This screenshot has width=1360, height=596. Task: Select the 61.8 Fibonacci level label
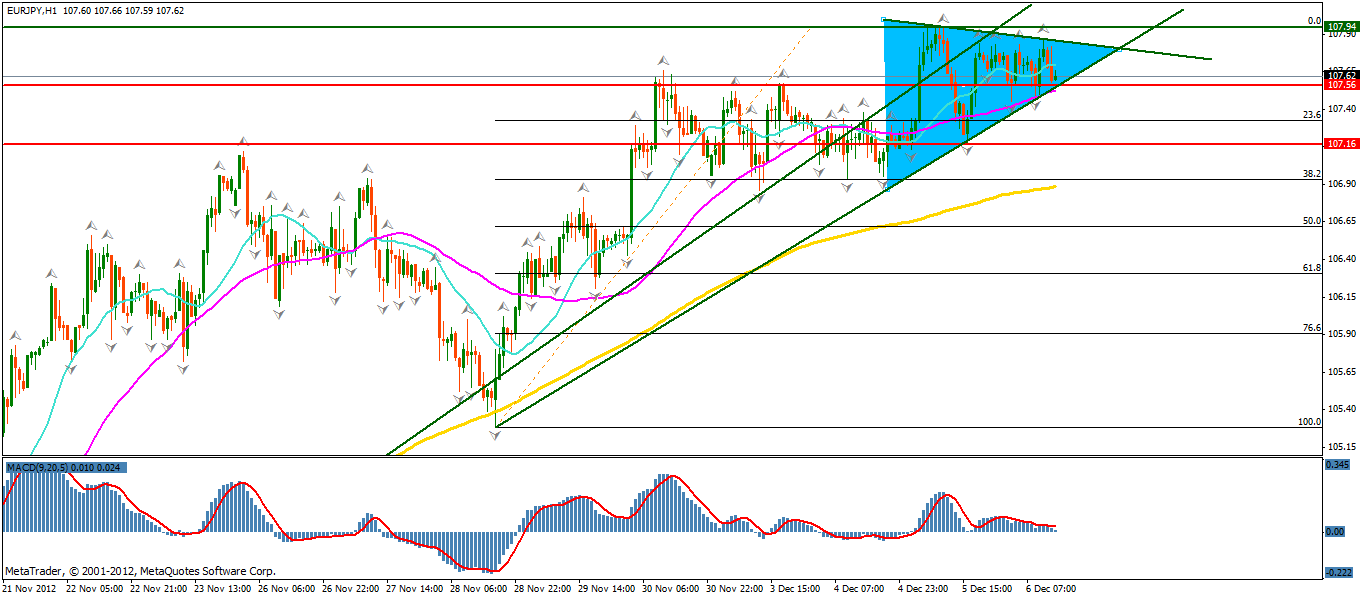point(1312,268)
